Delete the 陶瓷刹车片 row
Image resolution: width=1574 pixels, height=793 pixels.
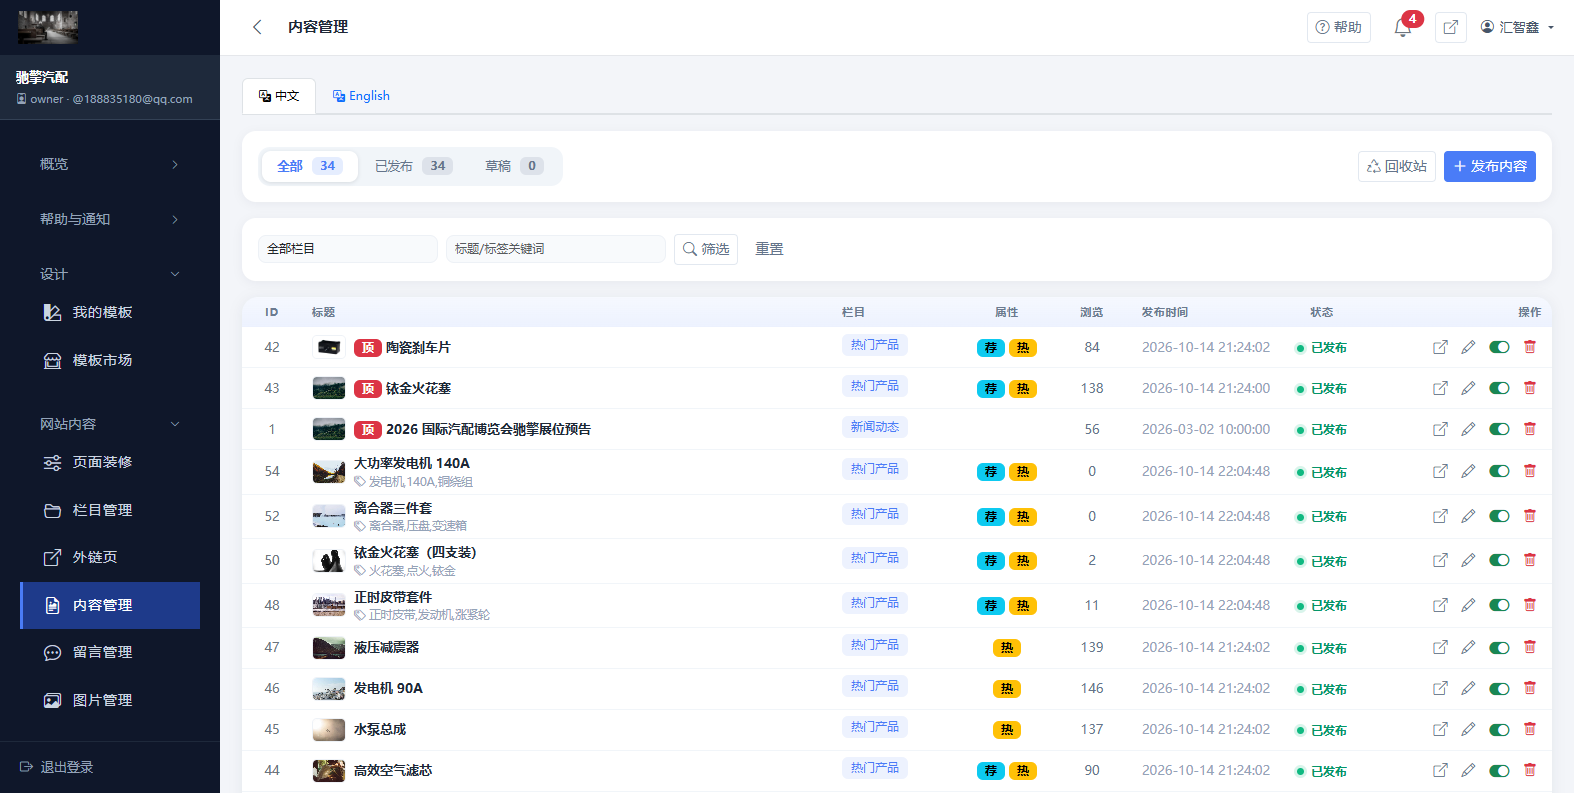point(1530,347)
